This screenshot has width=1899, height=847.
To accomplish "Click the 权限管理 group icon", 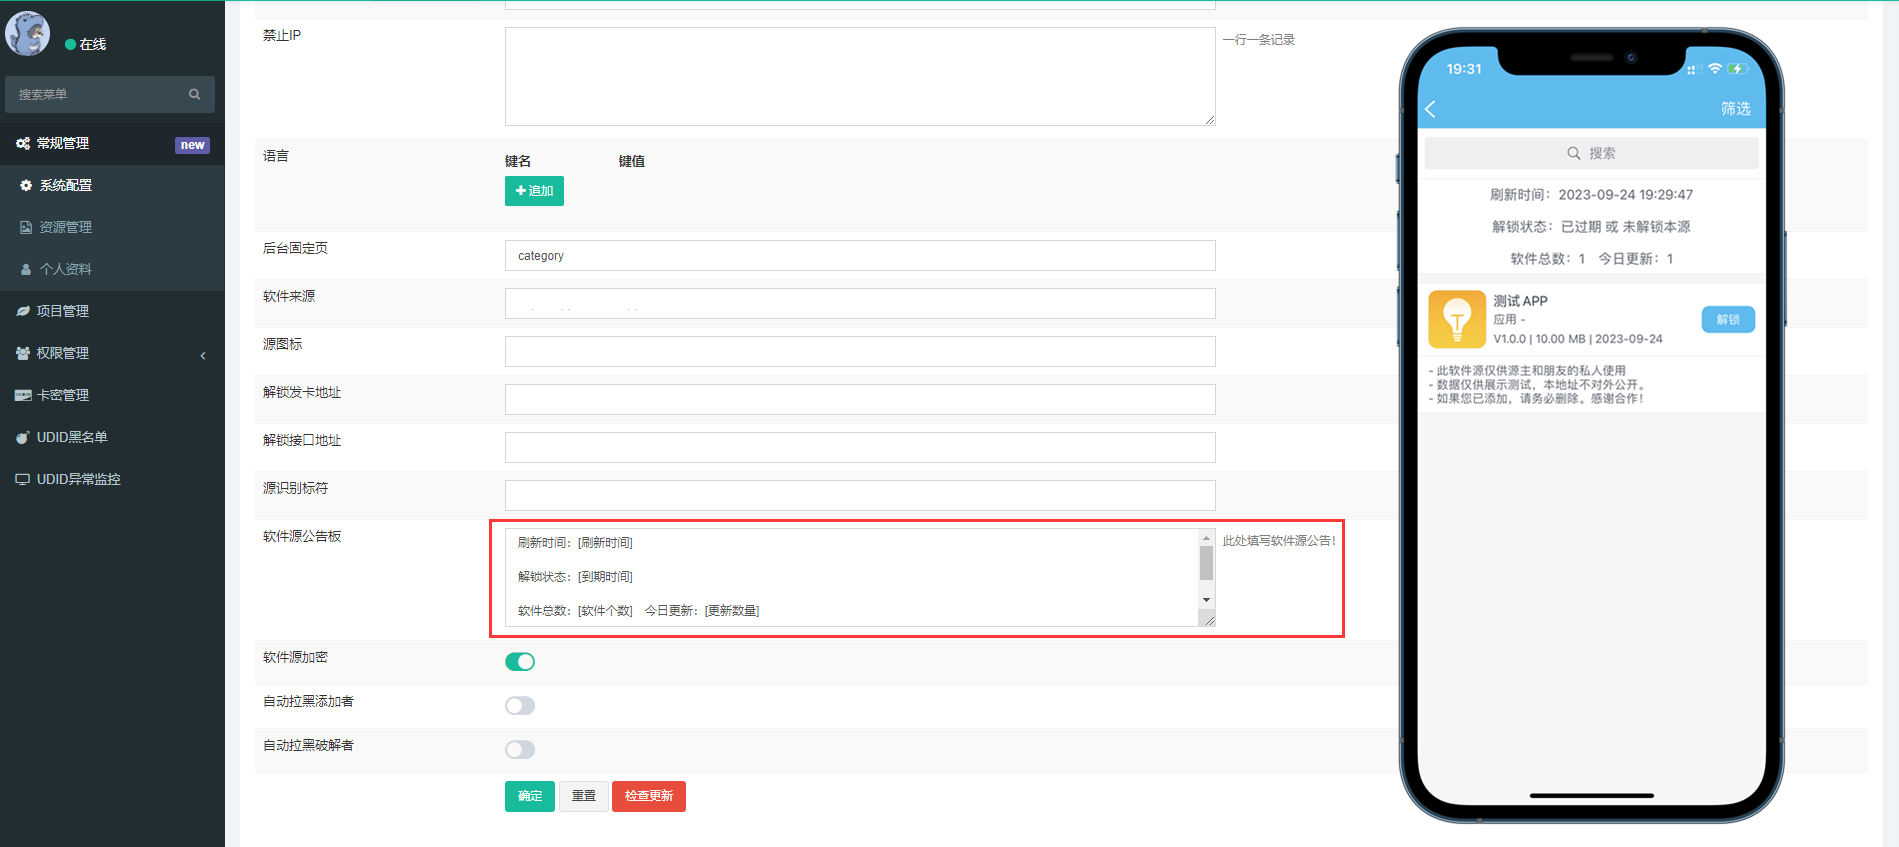I will (23, 354).
